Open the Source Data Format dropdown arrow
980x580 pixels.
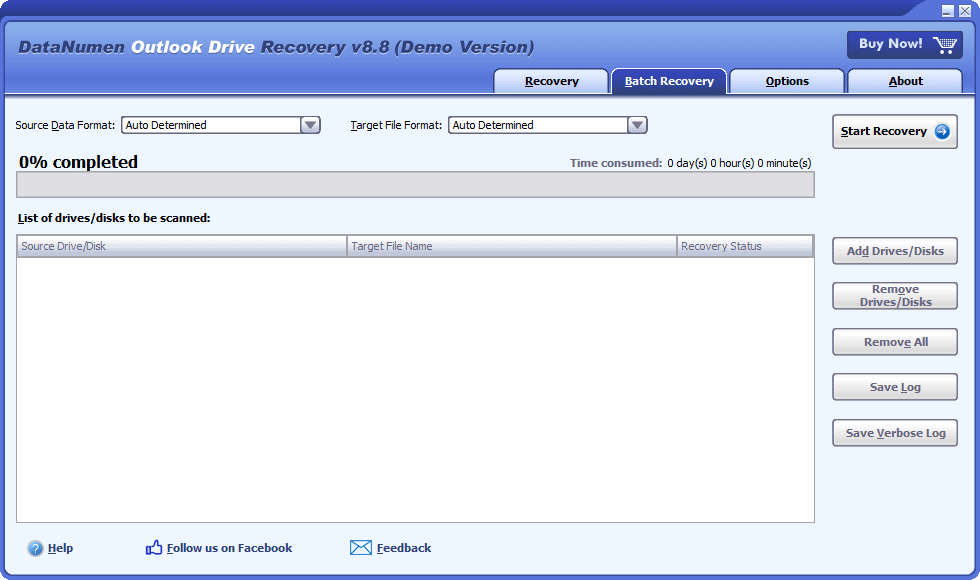[x=310, y=125]
